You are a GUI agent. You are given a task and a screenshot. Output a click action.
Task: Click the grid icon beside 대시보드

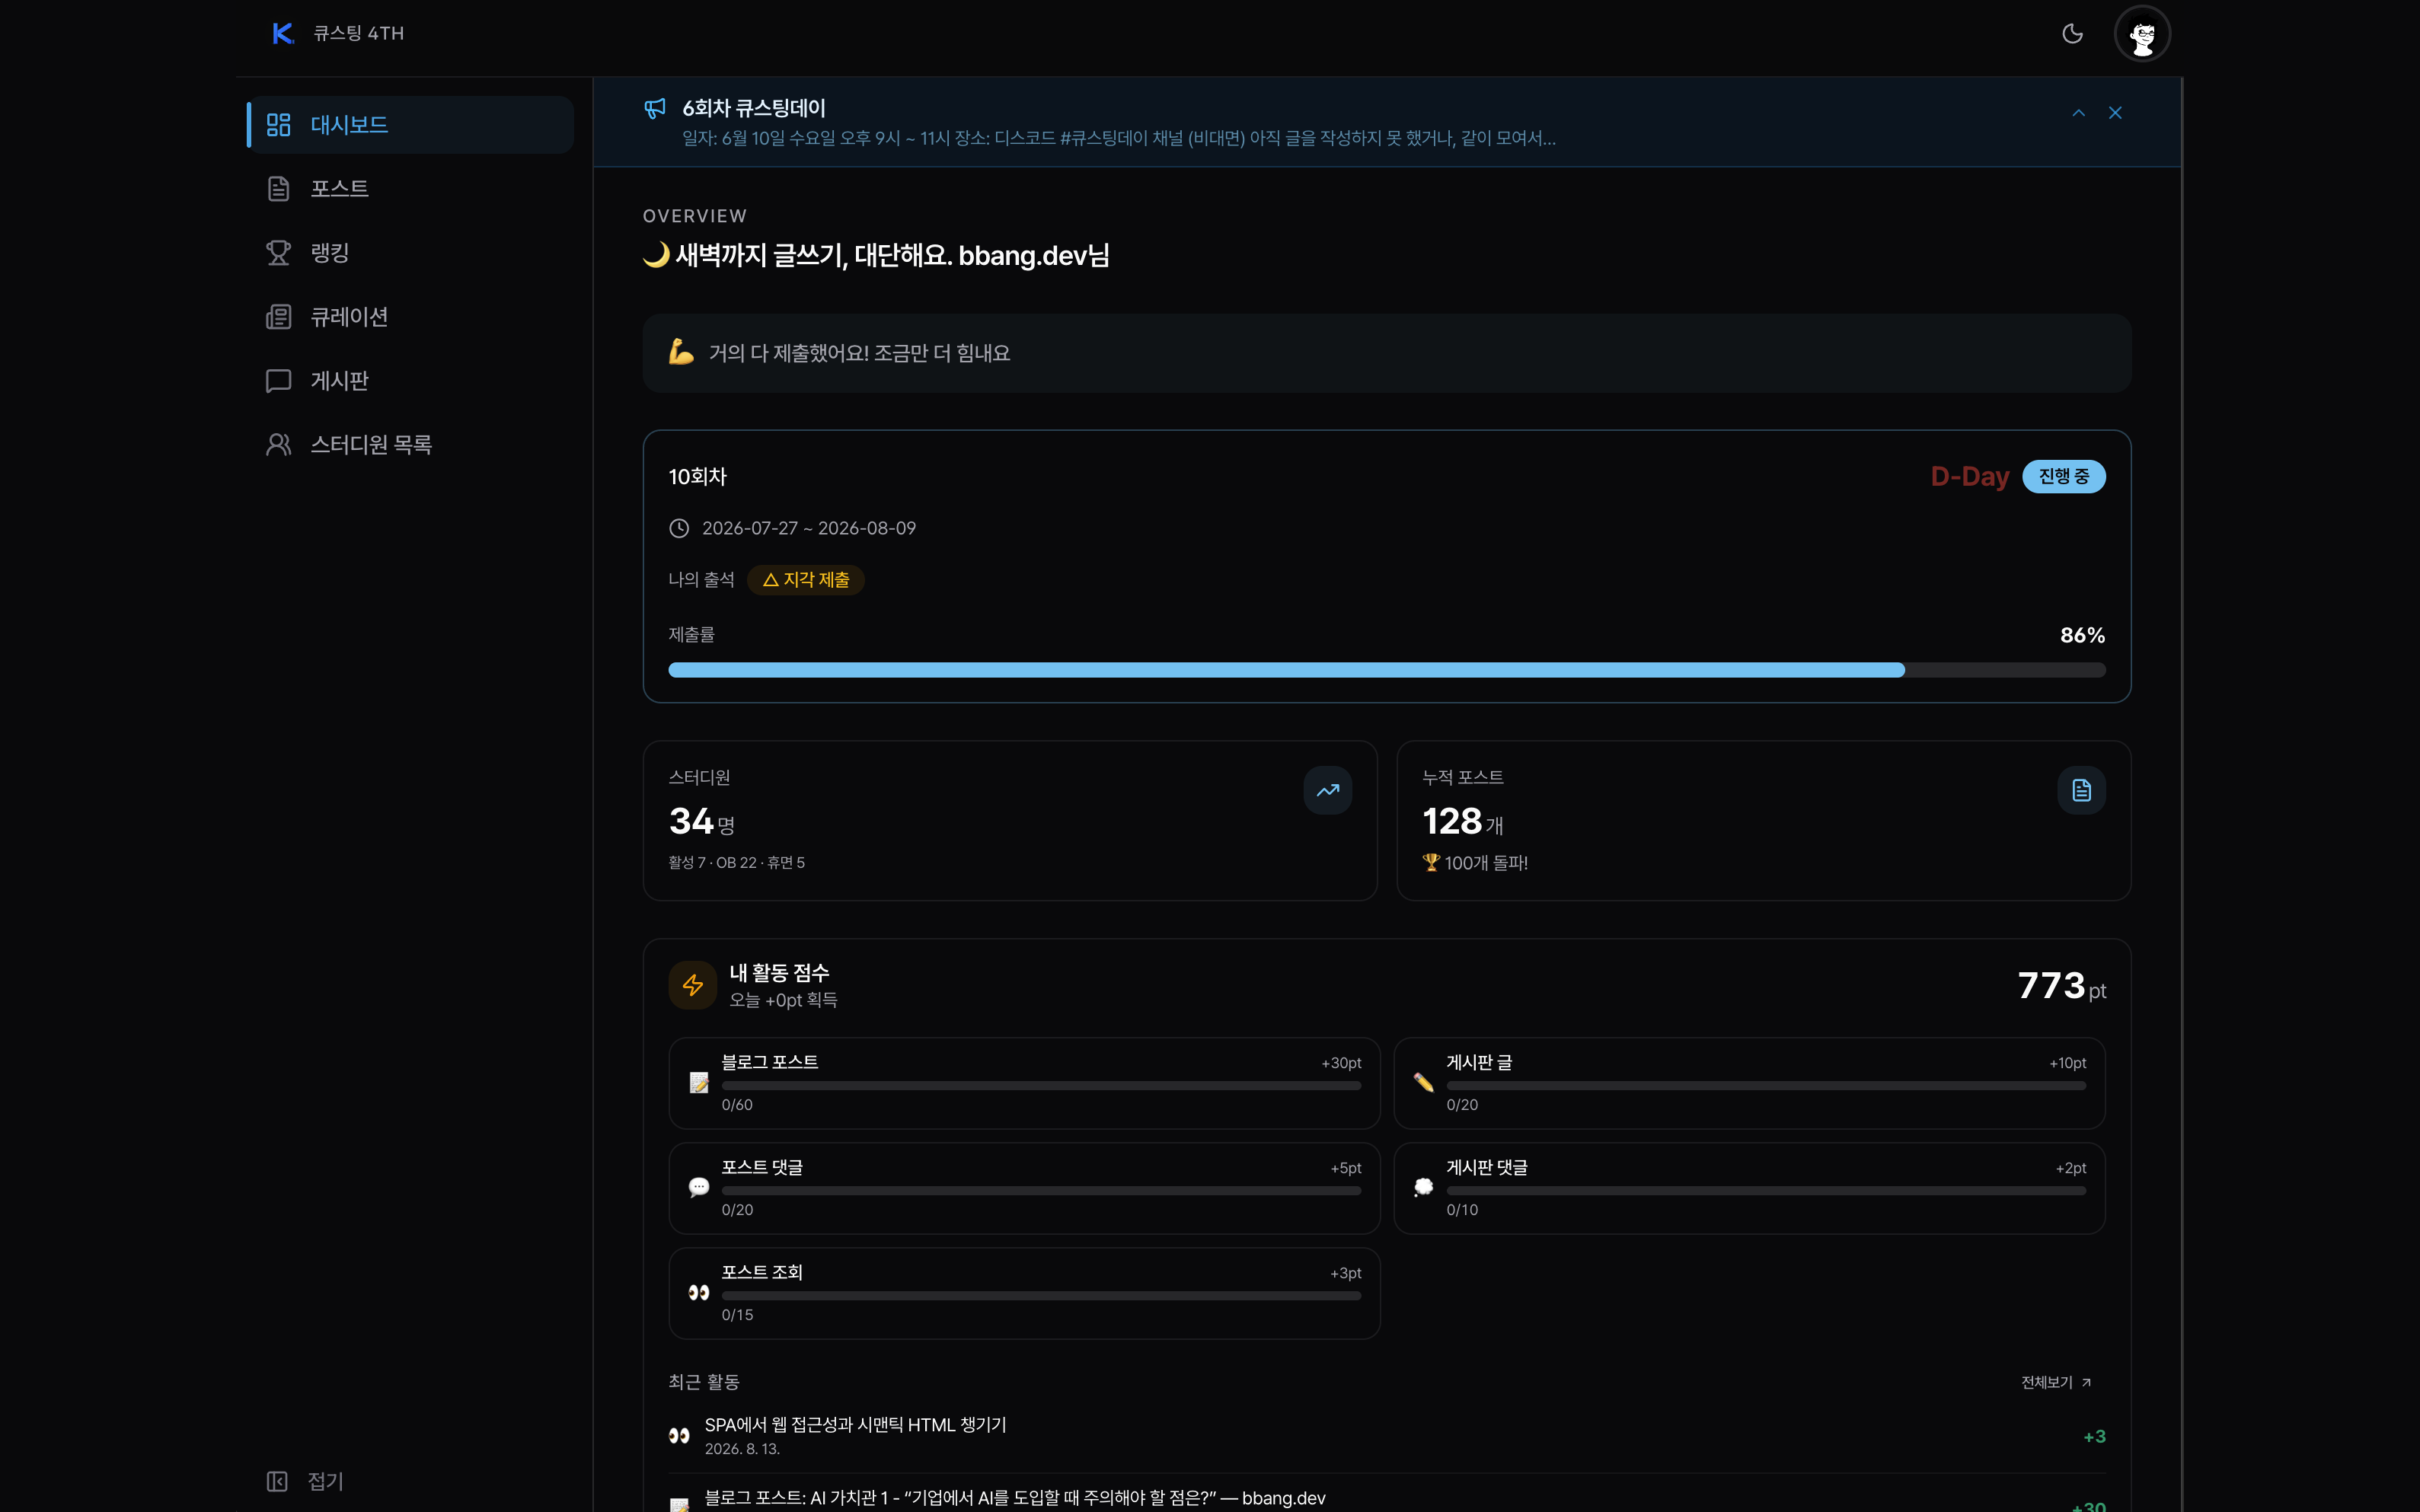pyautogui.click(x=278, y=125)
